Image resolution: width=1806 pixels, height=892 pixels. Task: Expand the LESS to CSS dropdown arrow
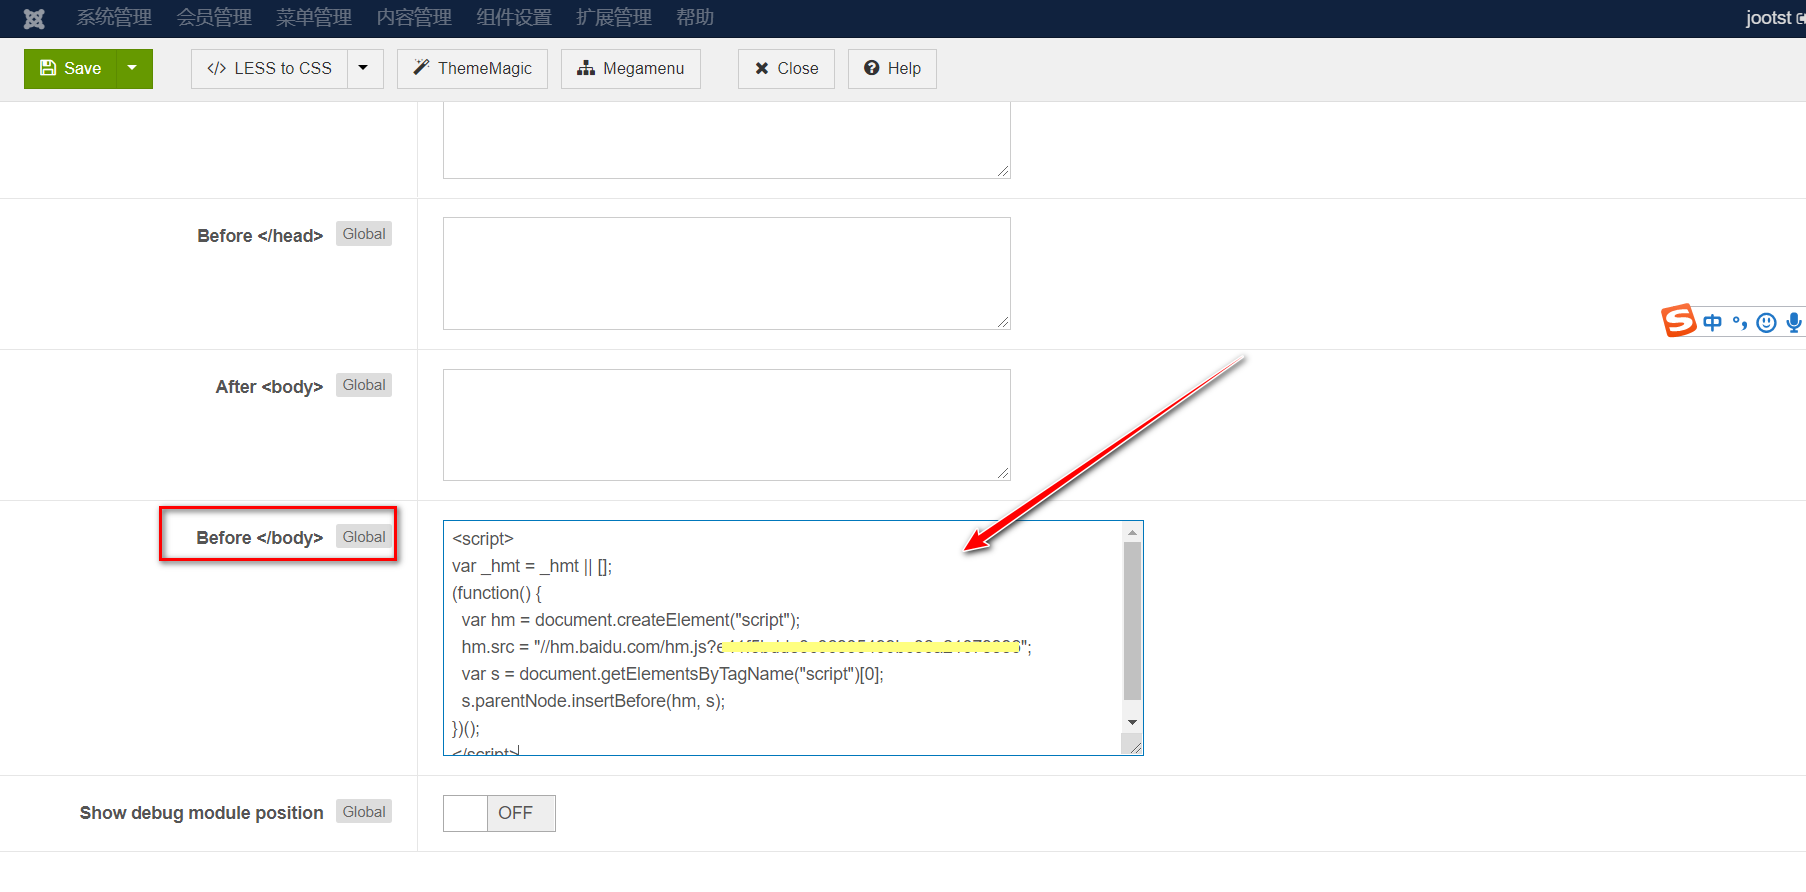[364, 69]
